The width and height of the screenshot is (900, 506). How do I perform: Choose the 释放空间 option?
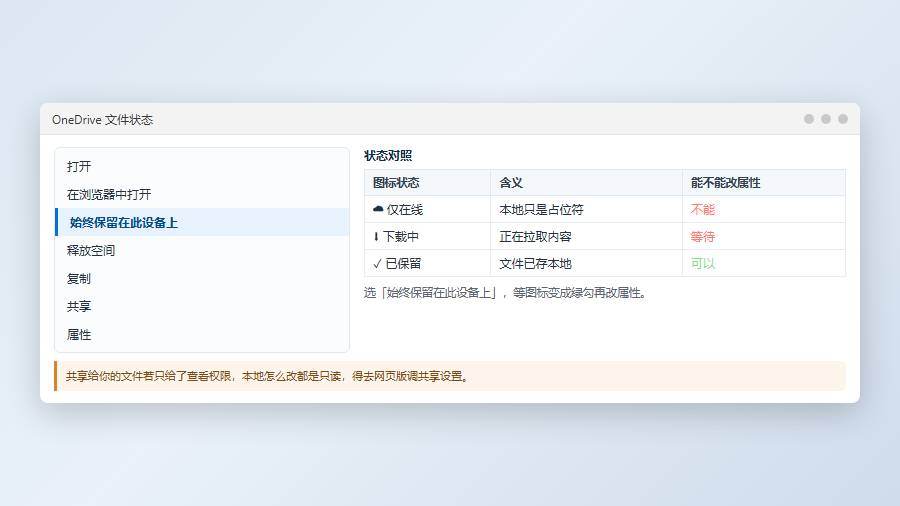click(202, 250)
